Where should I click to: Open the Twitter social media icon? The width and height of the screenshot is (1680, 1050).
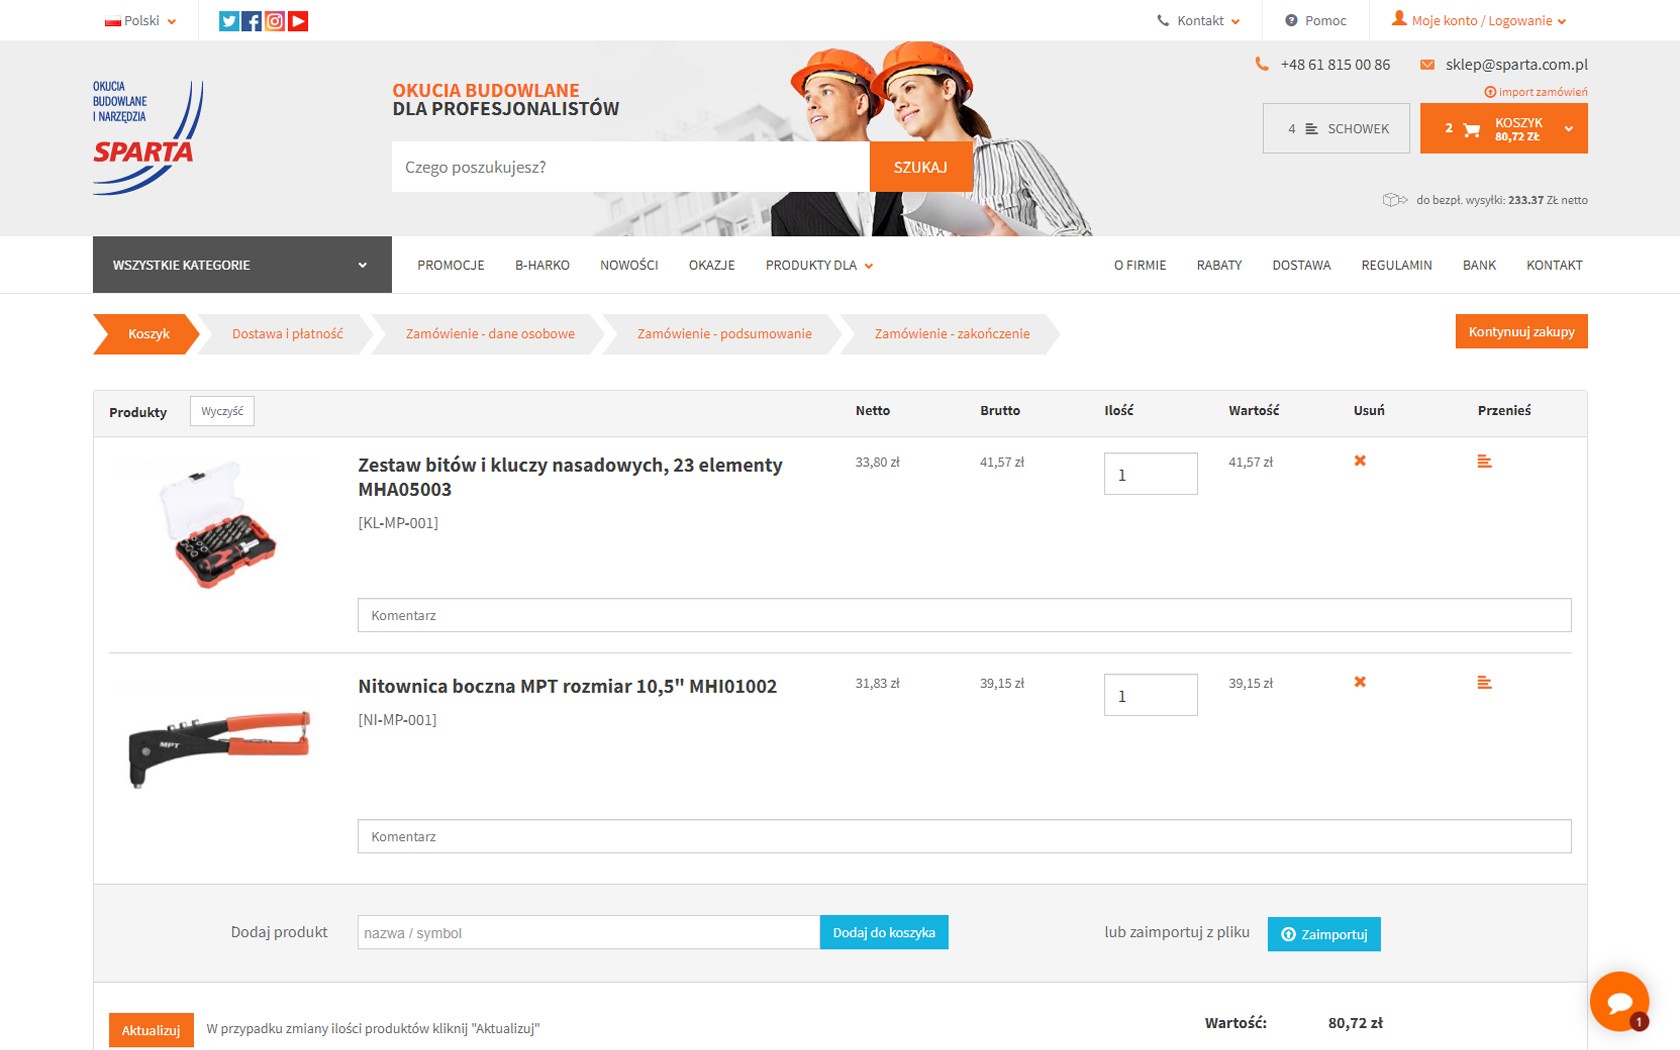(x=228, y=21)
